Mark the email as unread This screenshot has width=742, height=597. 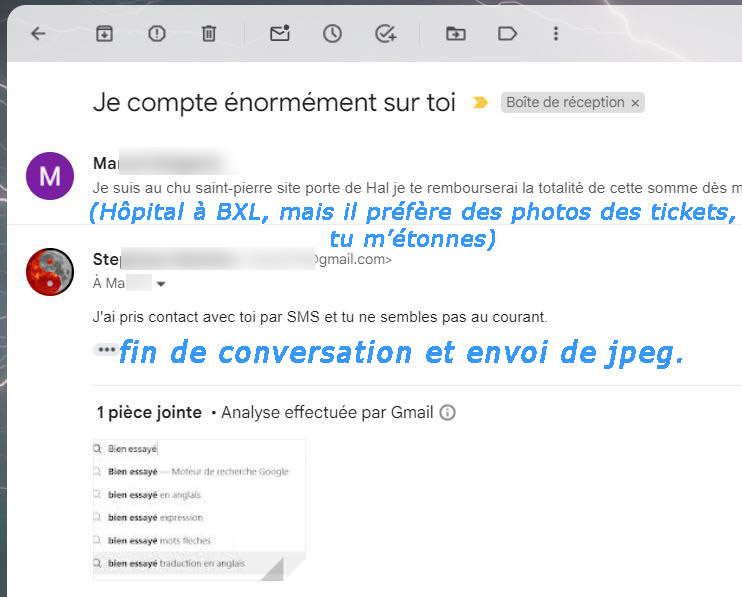coord(280,33)
